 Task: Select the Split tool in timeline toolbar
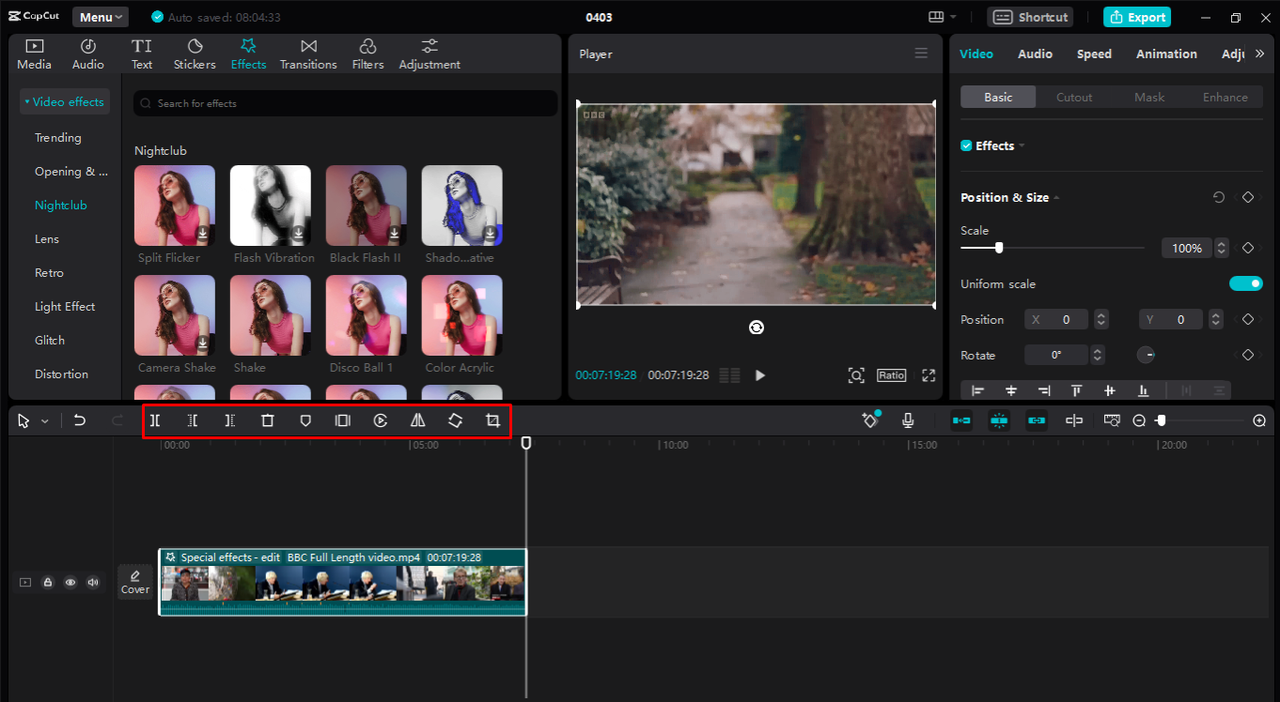click(x=155, y=421)
